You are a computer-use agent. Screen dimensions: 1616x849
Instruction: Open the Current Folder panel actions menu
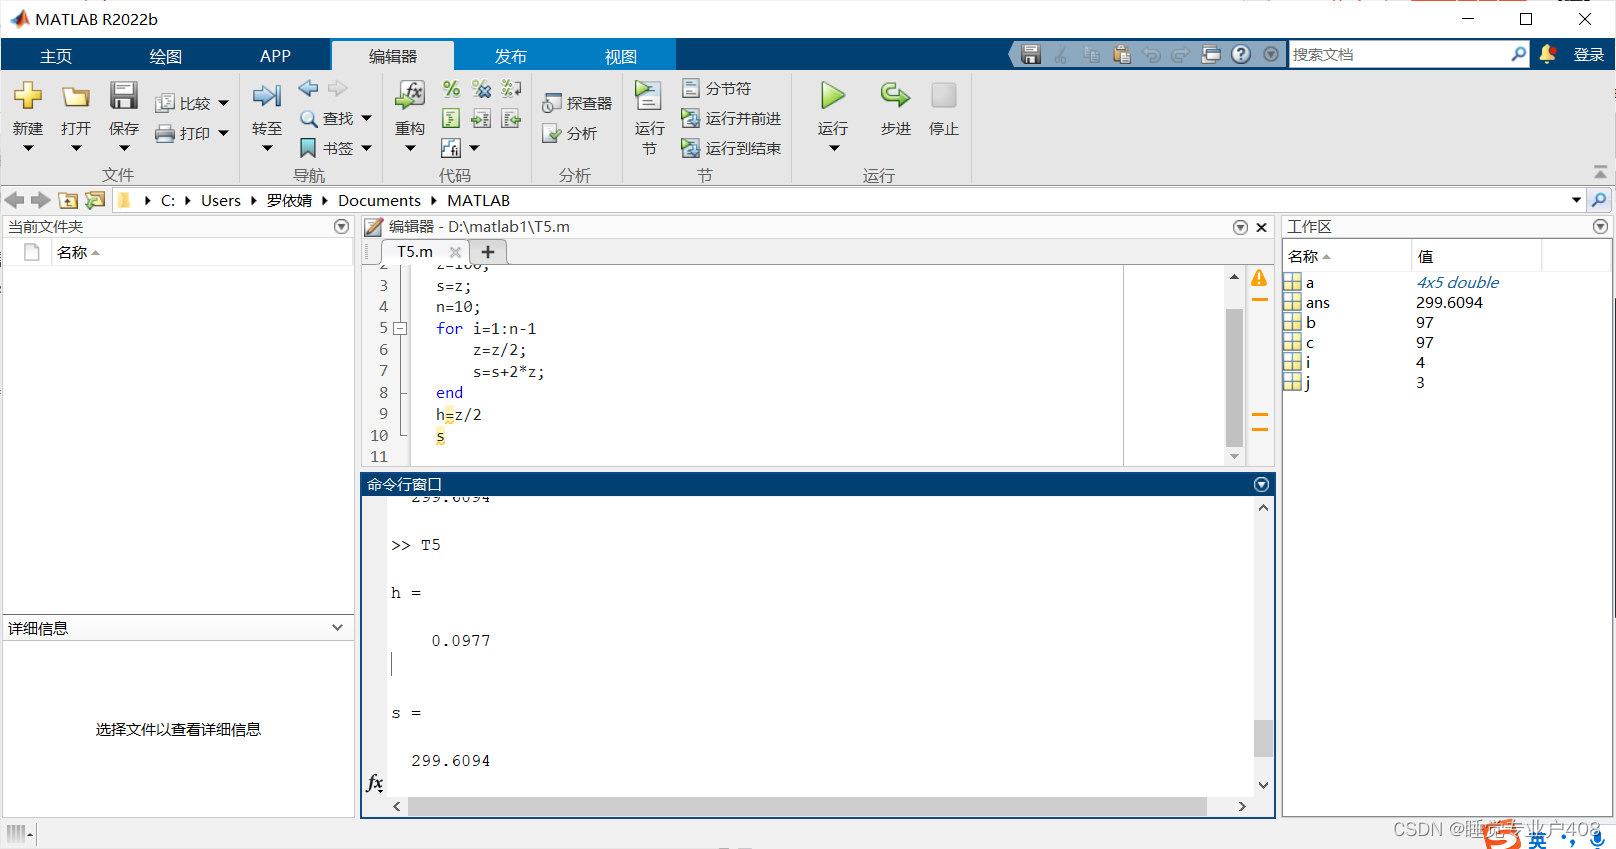coord(341,227)
